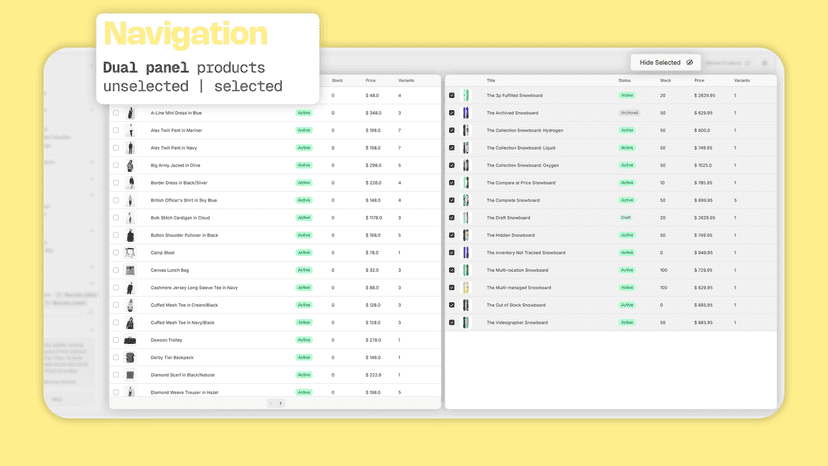Click the Price header in selected panel
This screenshot has width=828, height=466.
click(699, 80)
